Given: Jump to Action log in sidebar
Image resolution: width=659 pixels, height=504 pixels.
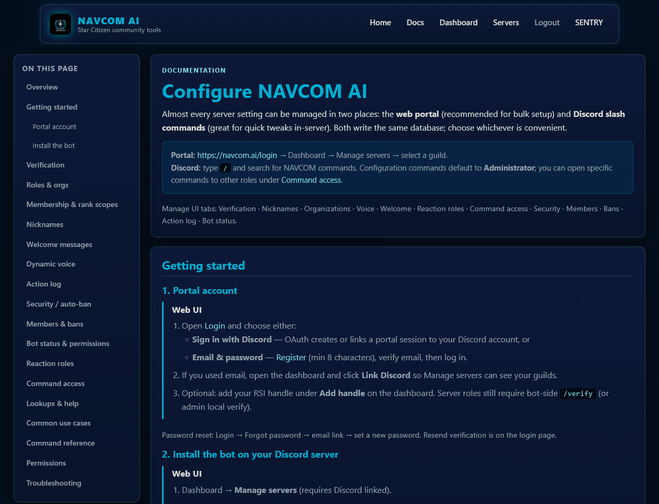Looking at the screenshot, I should tap(43, 284).
